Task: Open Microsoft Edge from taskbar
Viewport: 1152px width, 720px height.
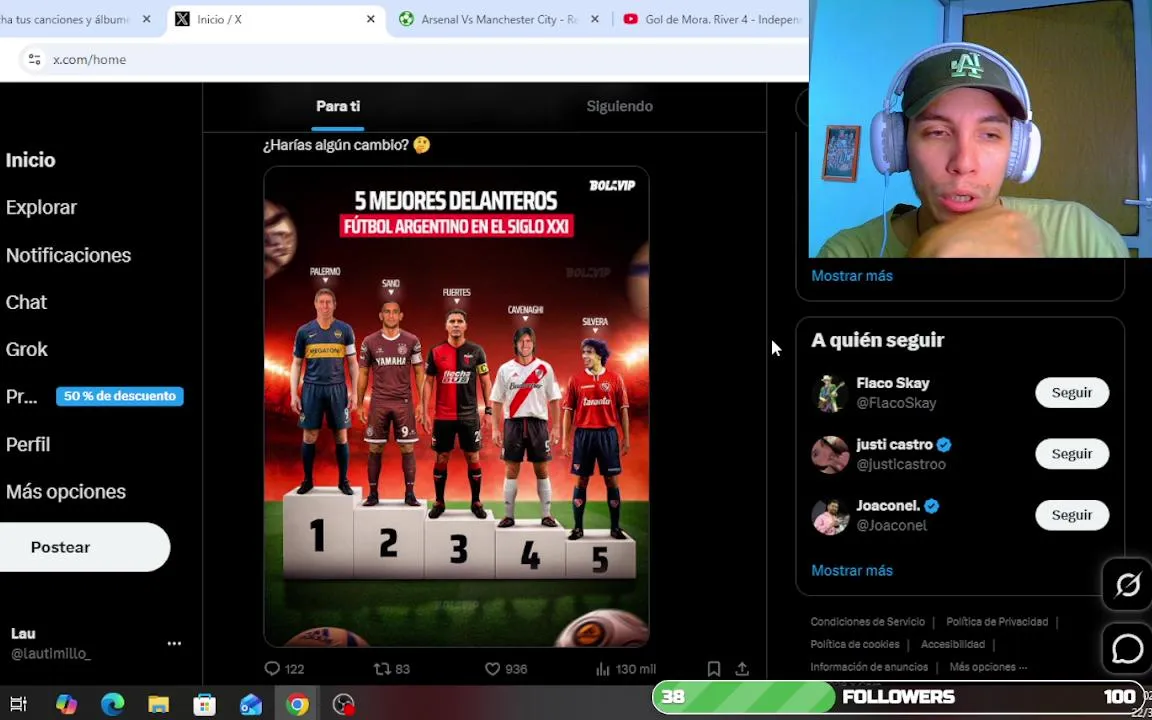Action: (x=112, y=704)
